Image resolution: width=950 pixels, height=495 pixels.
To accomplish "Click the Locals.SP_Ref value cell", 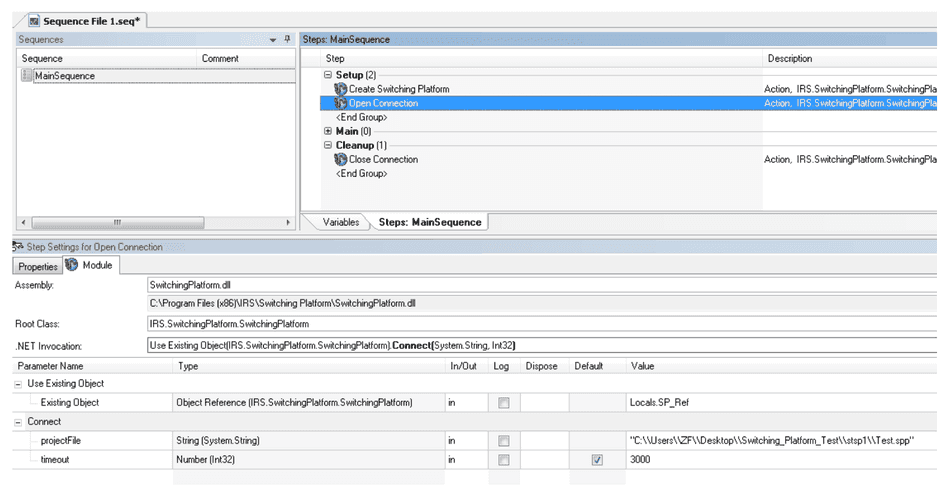I will (x=782, y=402).
